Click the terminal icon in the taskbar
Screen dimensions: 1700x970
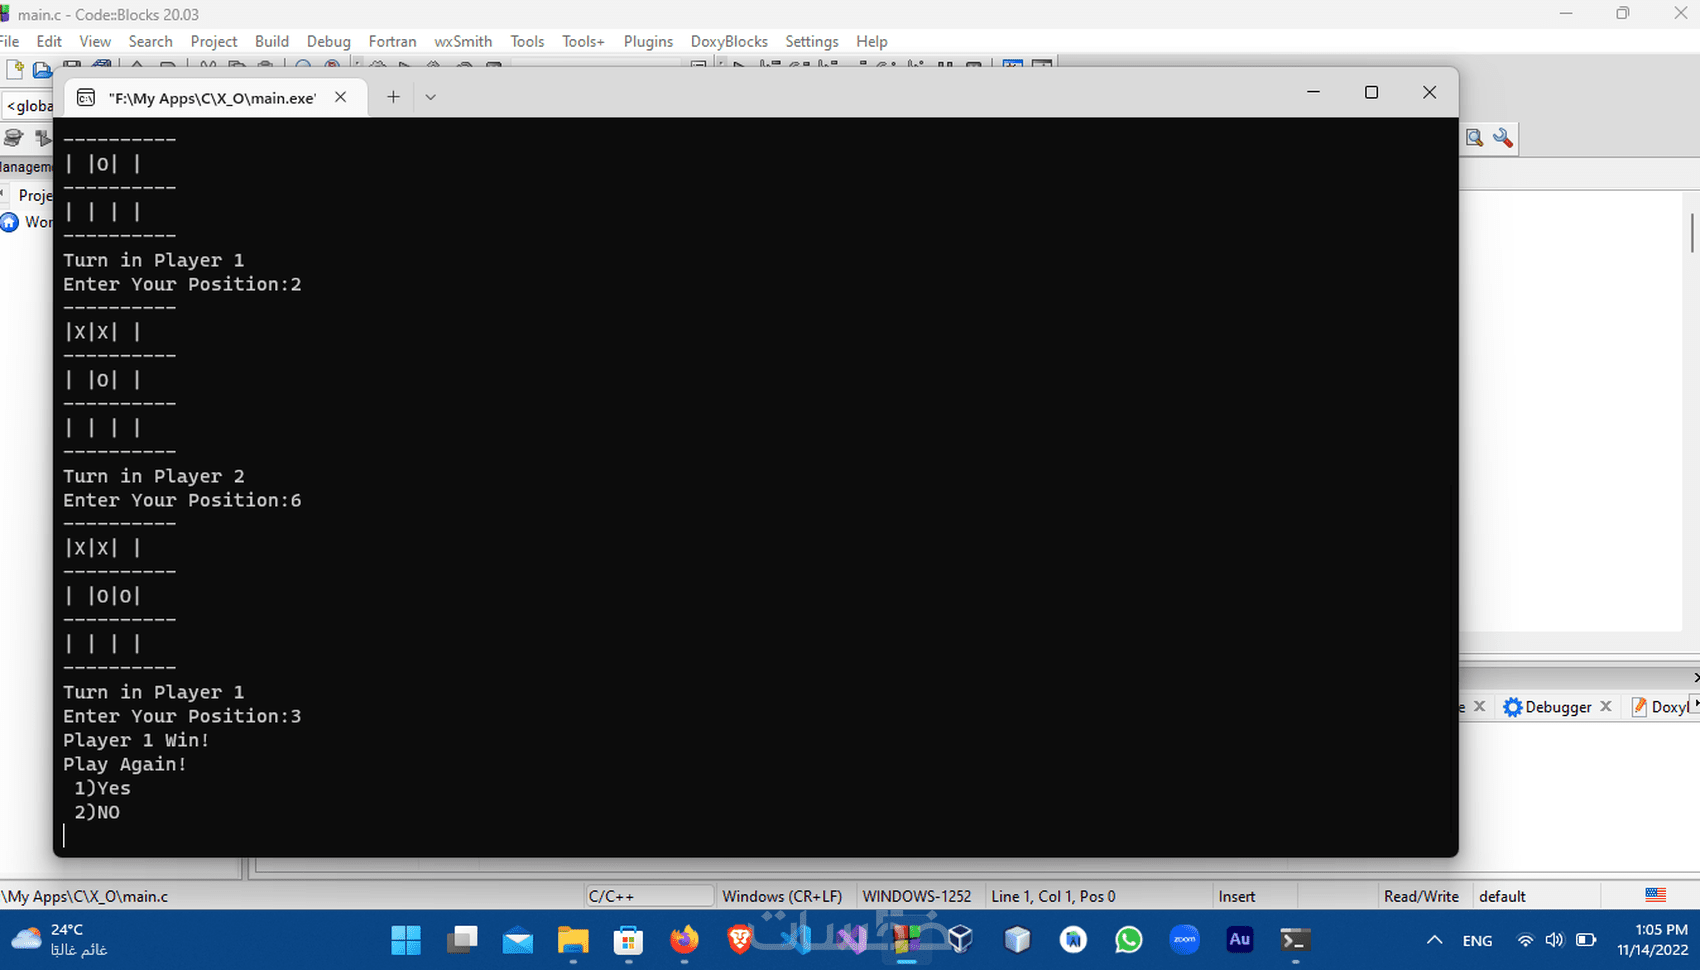pyautogui.click(x=1295, y=940)
